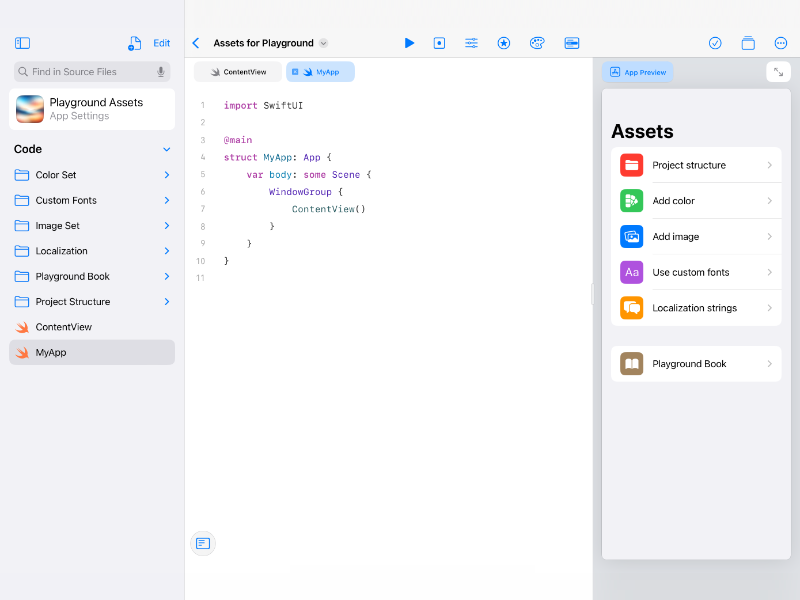Open the more options ellipsis menu

pos(781,43)
